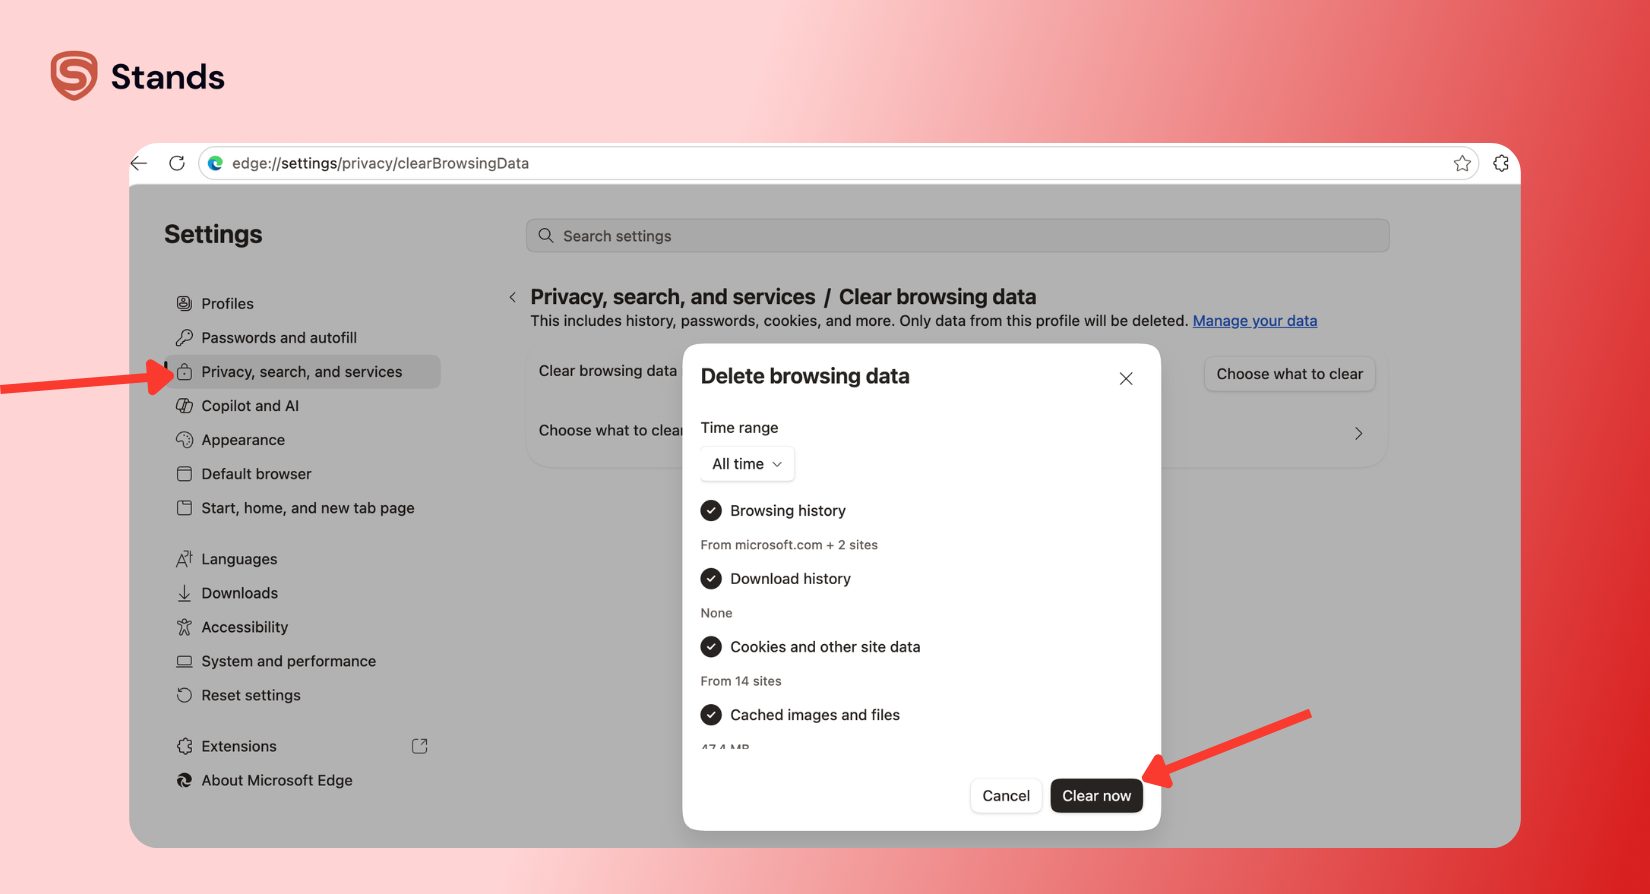Click the Choose what to clear button

tap(1290, 373)
